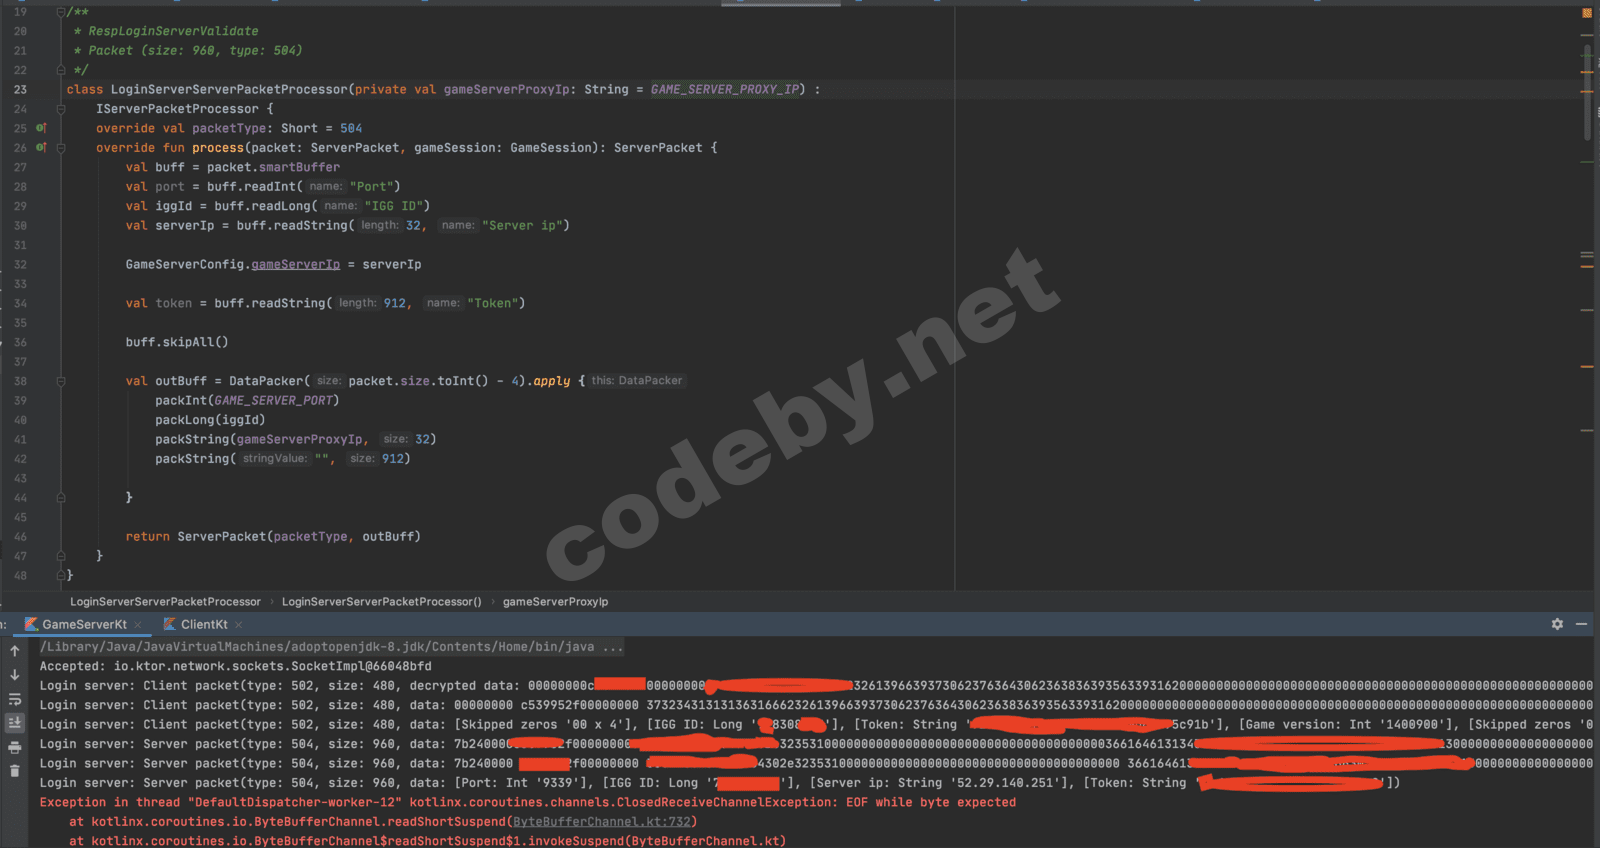Image resolution: width=1600 pixels, height=848 pixels.
Task: Click the up arrow in Run toolbar
Action: pyautogui.click(x=15, y=651)
